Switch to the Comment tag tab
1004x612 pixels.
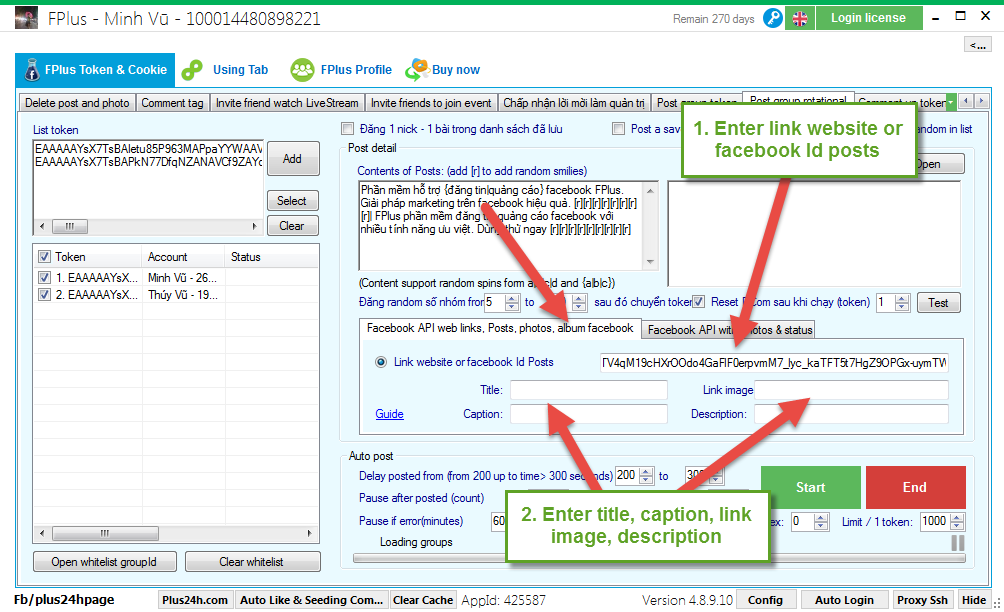172,103
